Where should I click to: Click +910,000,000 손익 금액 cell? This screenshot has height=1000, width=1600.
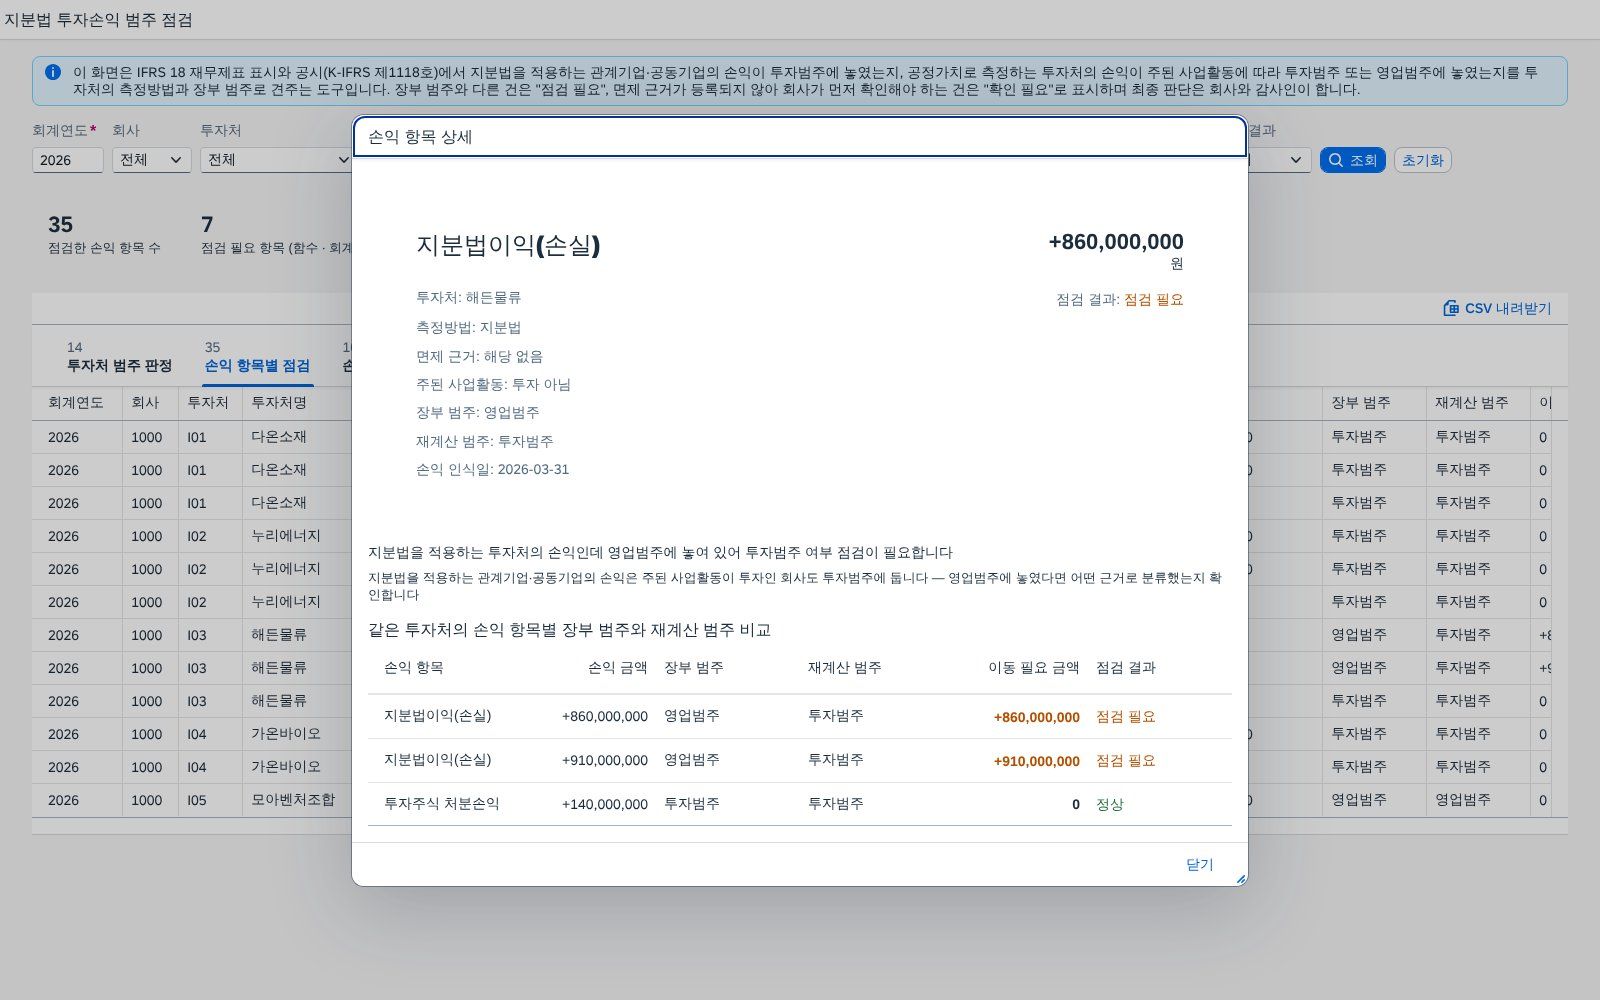click(x=605, y=761)
